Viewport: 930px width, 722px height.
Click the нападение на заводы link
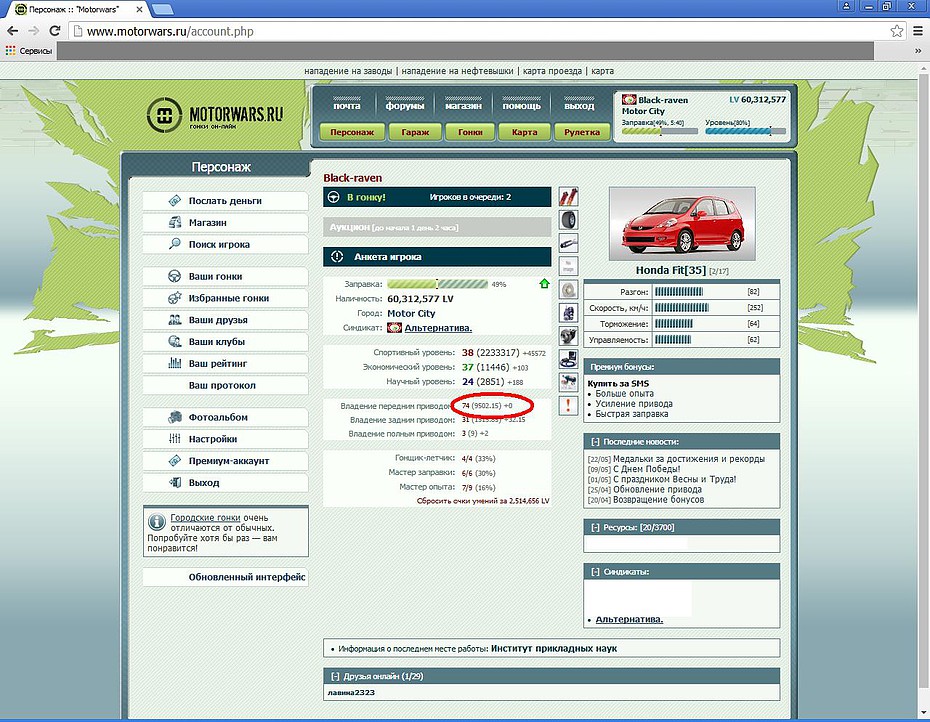[x=348, y=71]
